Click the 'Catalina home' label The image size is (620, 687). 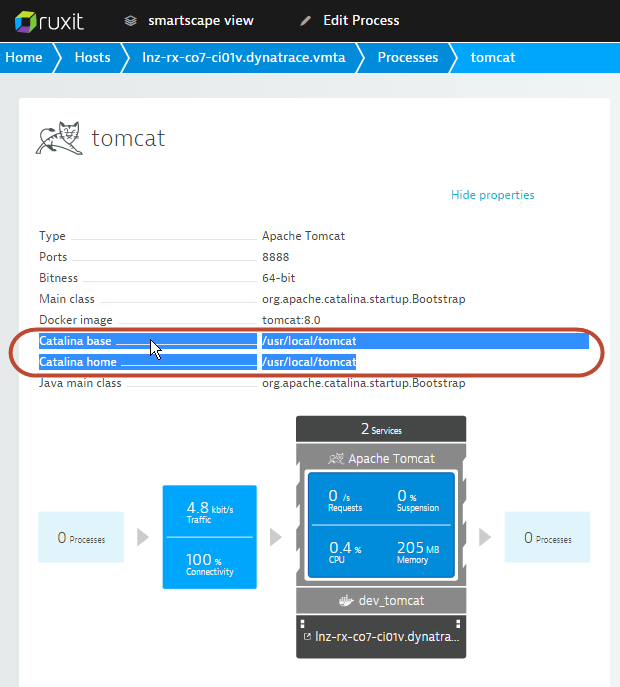(x=78, y=362)
